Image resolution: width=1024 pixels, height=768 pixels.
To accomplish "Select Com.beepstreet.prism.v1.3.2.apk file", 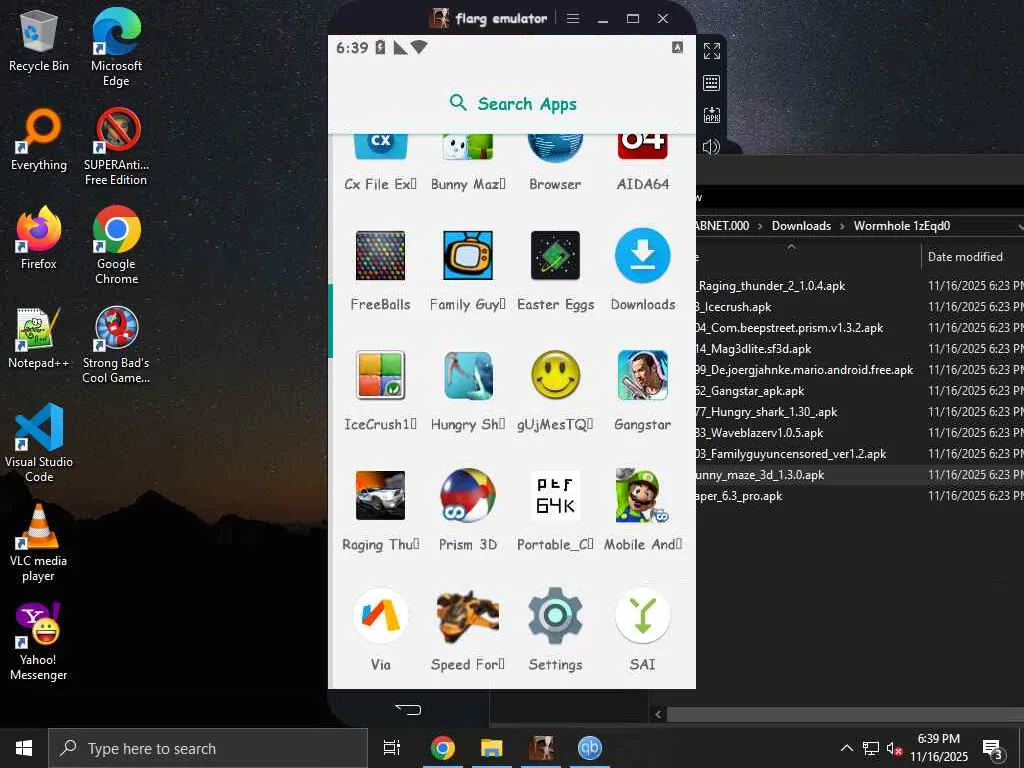I will coord(790,327).
